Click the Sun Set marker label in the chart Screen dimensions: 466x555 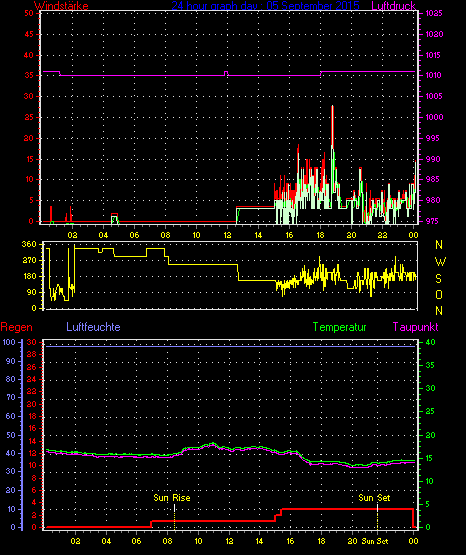click(x=374, y=498)
